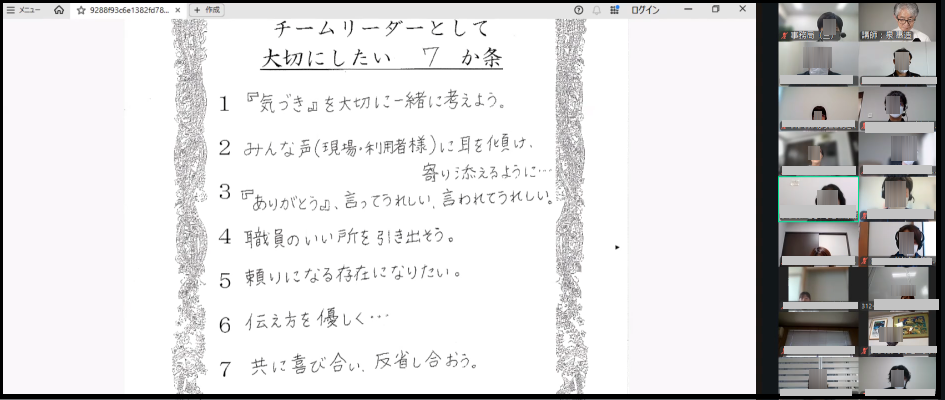Click the star icon on the document tab

[x=81, y=9]
